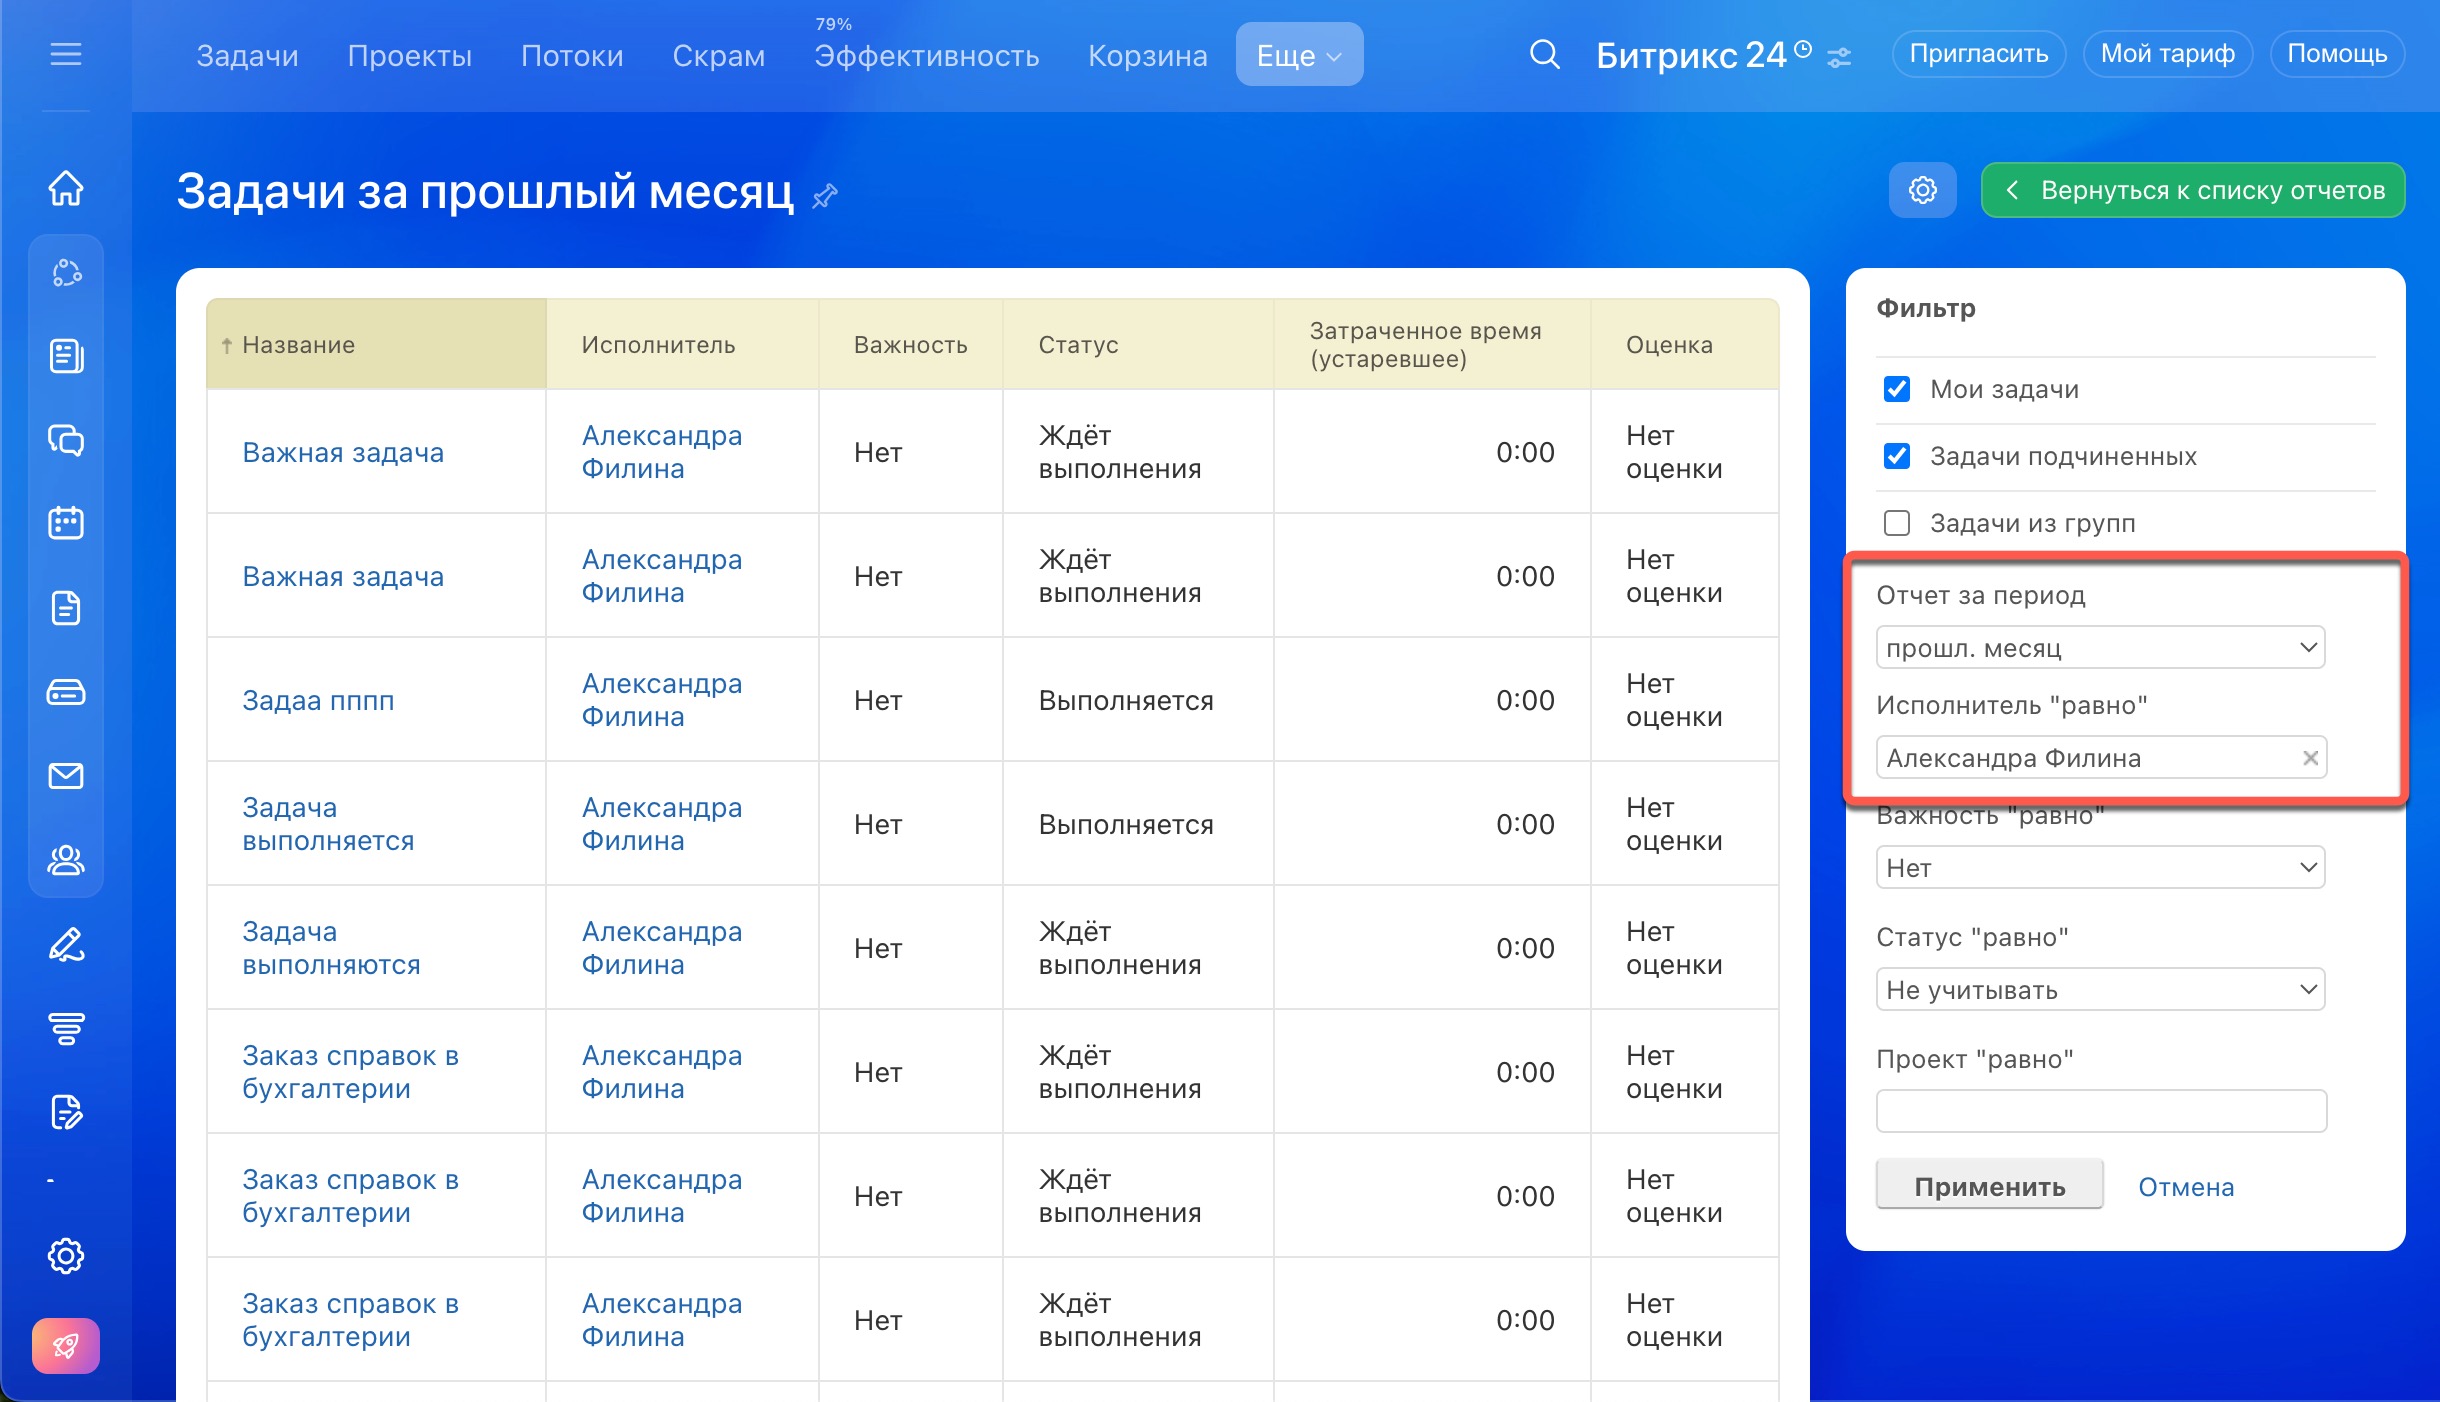Viewport: 2440px width, 1402px height.
Task: Click the Исполнитель "равно" input field
Action: pyautogui.click(x=2100, y=758)
